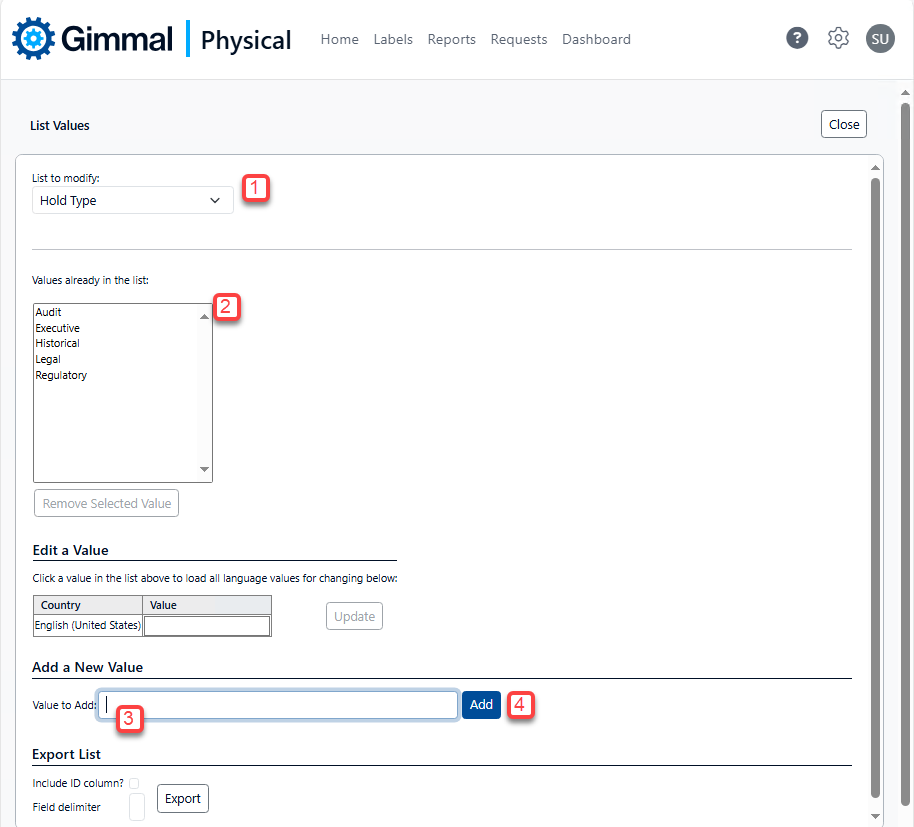Expand the List to modify dropdown
This screenshot has height=827, width=914.
[133, 200]
